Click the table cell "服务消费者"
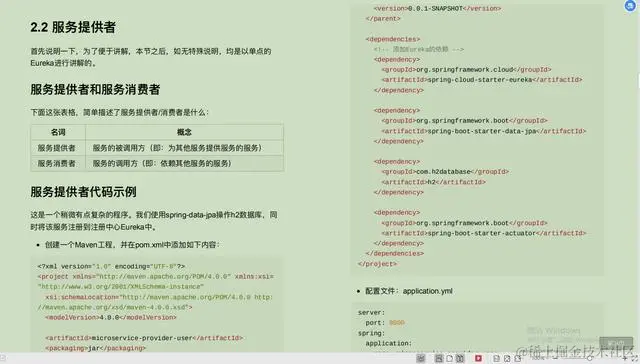The height and width of the screenshot is (364, 640). (x=58, y=163)
